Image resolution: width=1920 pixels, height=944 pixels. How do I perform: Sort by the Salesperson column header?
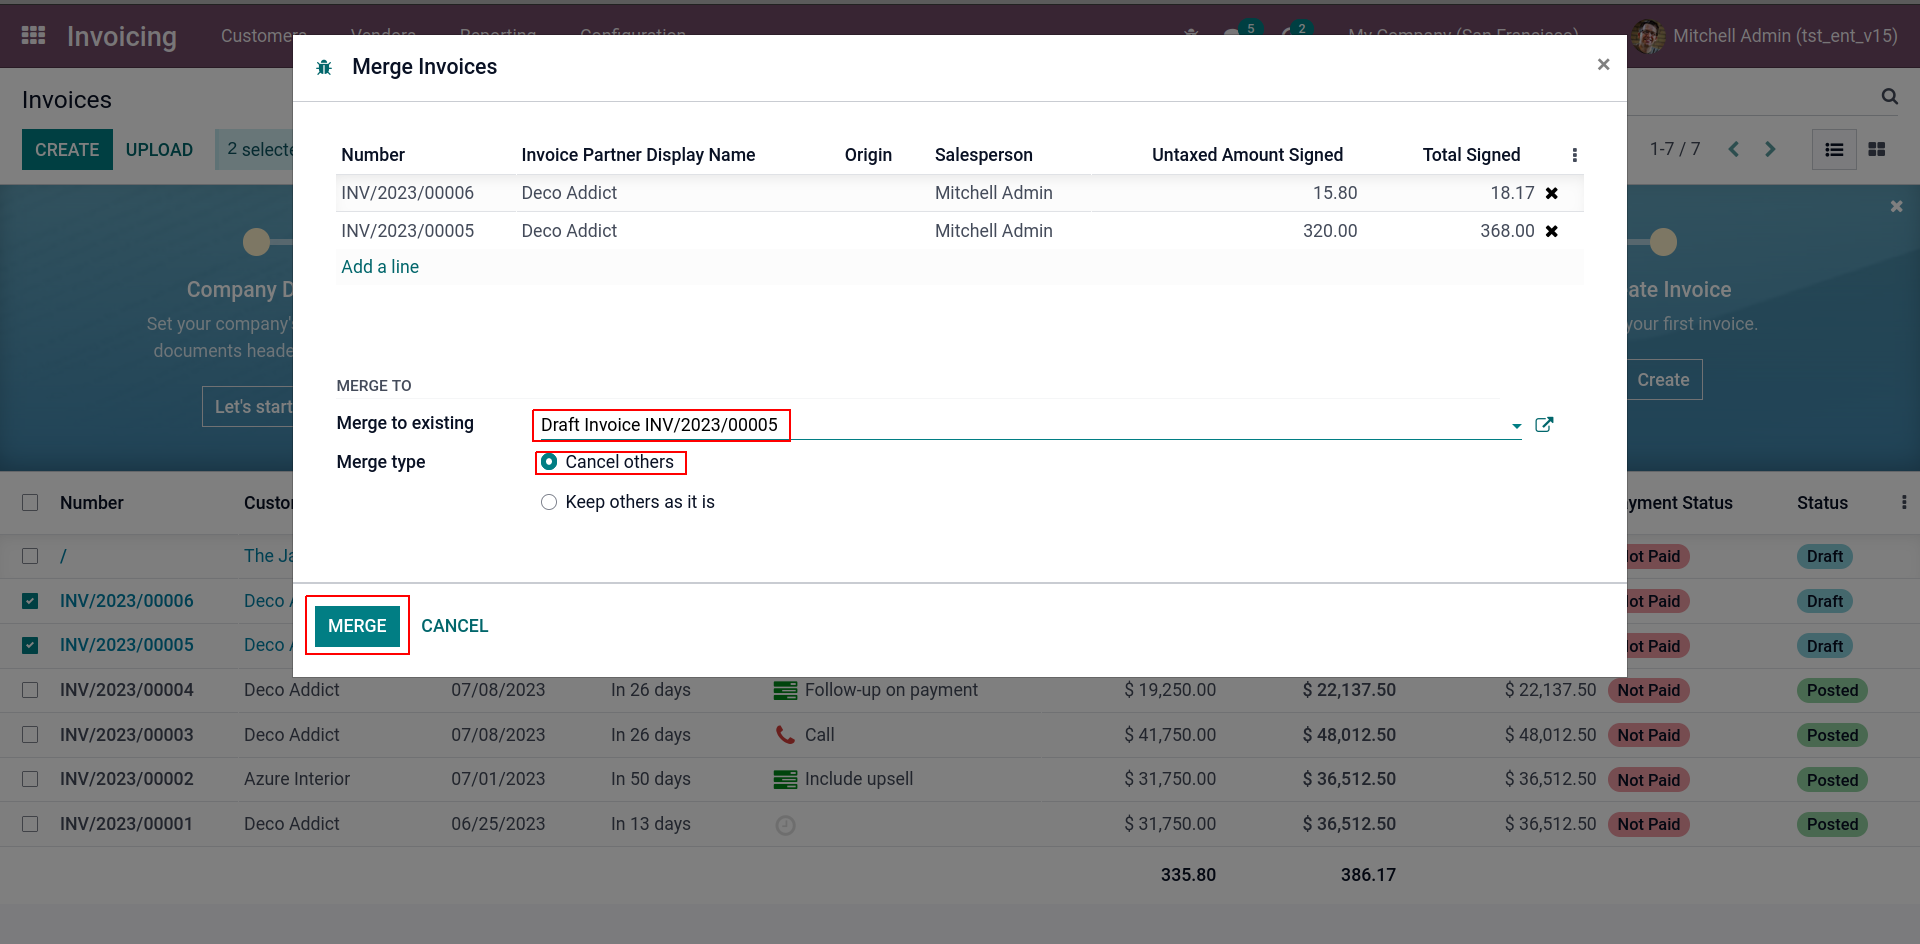point(984,155)
